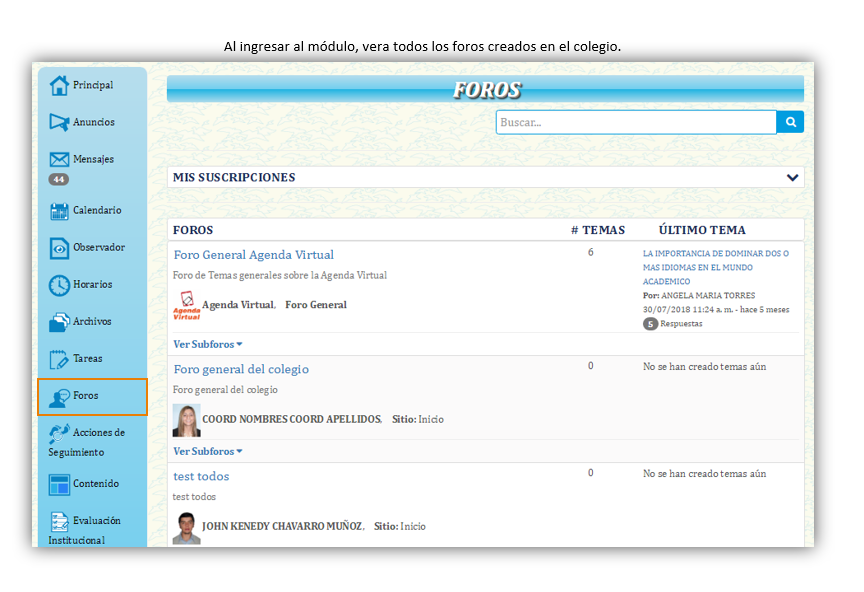This screenshot has height=592, width=864.
Task: Click the Observador eye icon
Action: click(59, 248)
